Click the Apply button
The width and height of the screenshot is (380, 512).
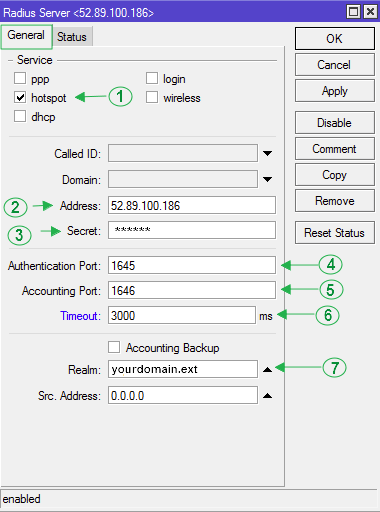click(x=335, y=91)
